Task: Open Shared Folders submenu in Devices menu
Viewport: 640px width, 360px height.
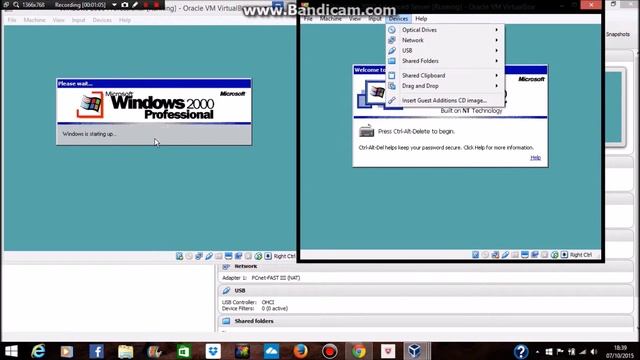Action: pos(445,61)
